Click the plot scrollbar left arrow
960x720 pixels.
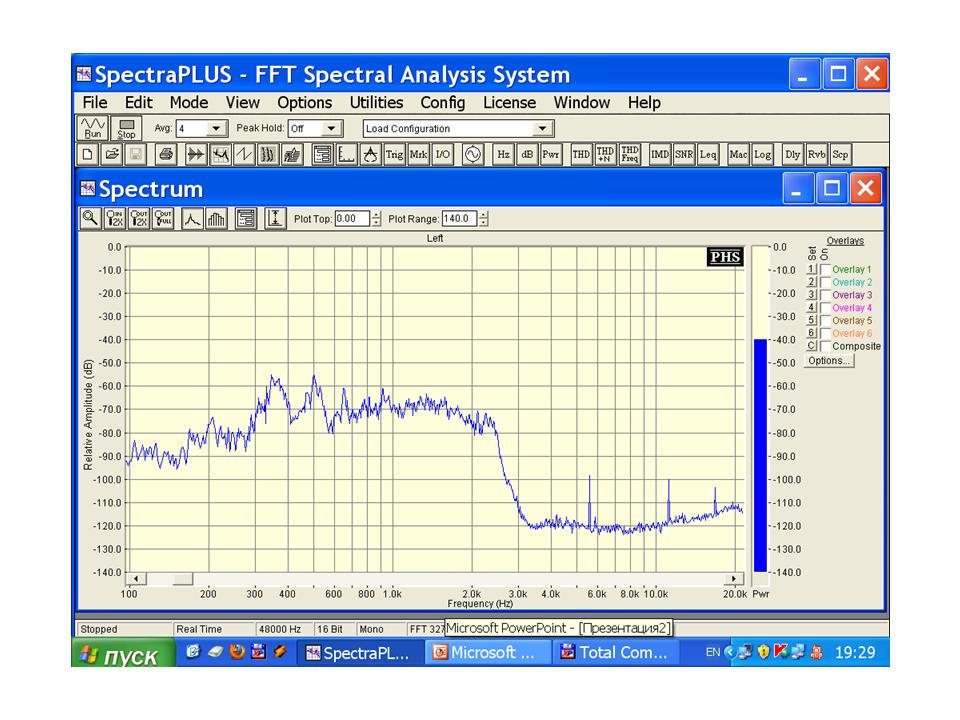[x=135, y=579]
